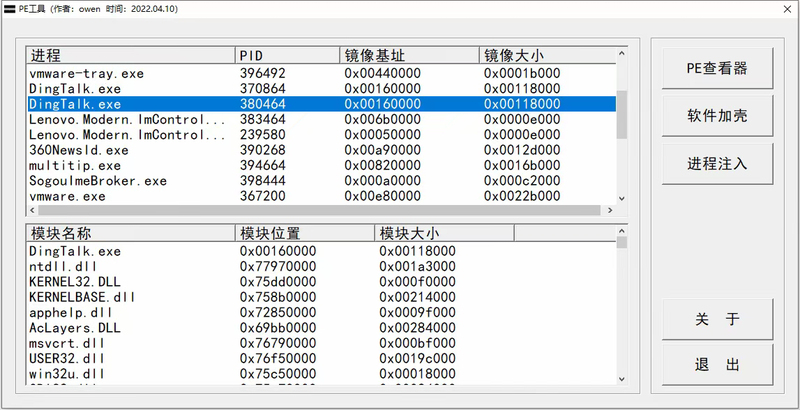Select the 360NewsId.exe process
Screen dimensions: 800x410
click(321, 150)
